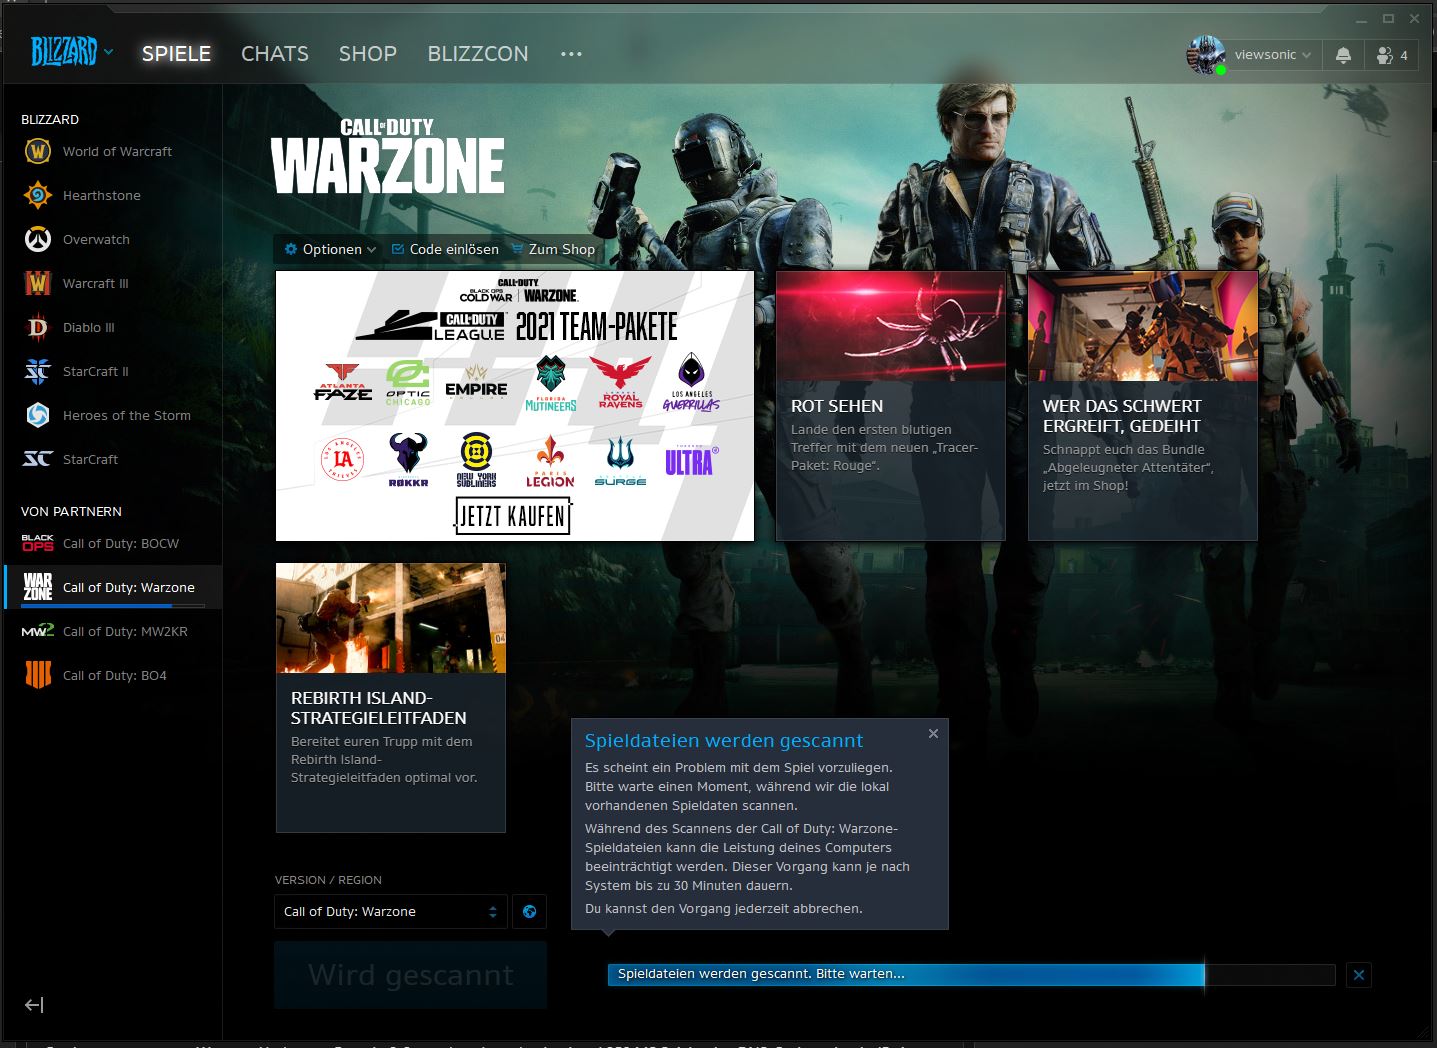Screen dimensions: 1437x1048
Task: Expand the Blizzard logo dropdown arrow
Action: coord(108,52)
